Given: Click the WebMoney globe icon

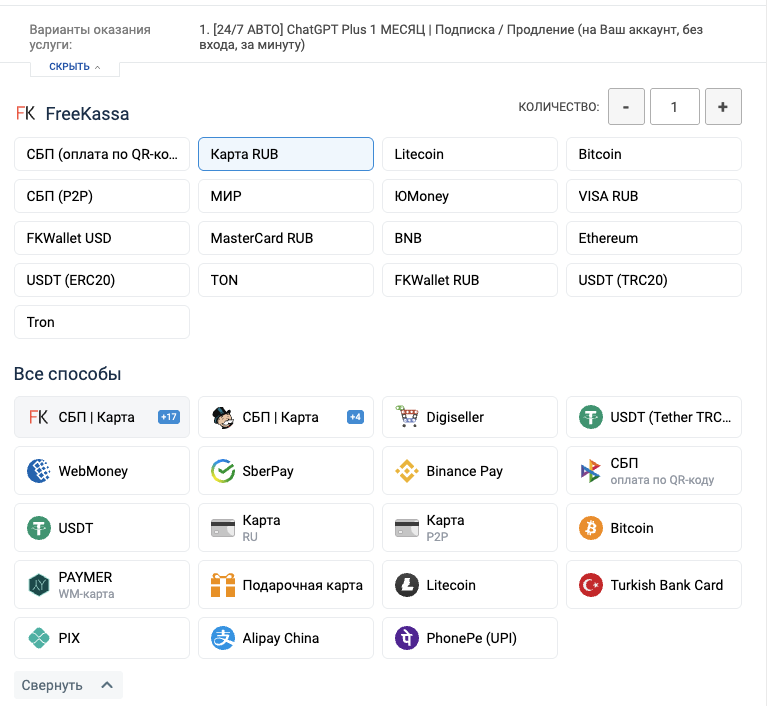Looking at the screenshot, I should tap(39, 471).
